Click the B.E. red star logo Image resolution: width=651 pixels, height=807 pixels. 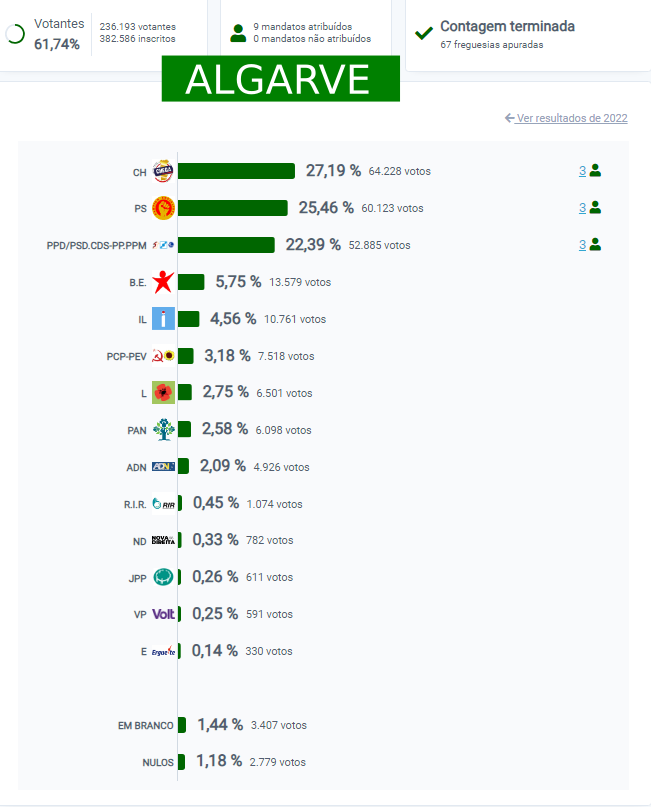click(163, 282)
